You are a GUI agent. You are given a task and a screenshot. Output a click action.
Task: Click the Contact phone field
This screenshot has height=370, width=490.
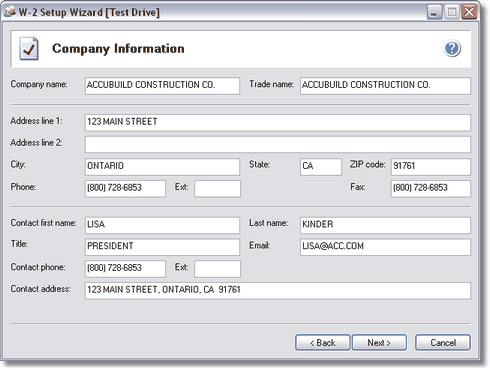click(x=125, y=269)
